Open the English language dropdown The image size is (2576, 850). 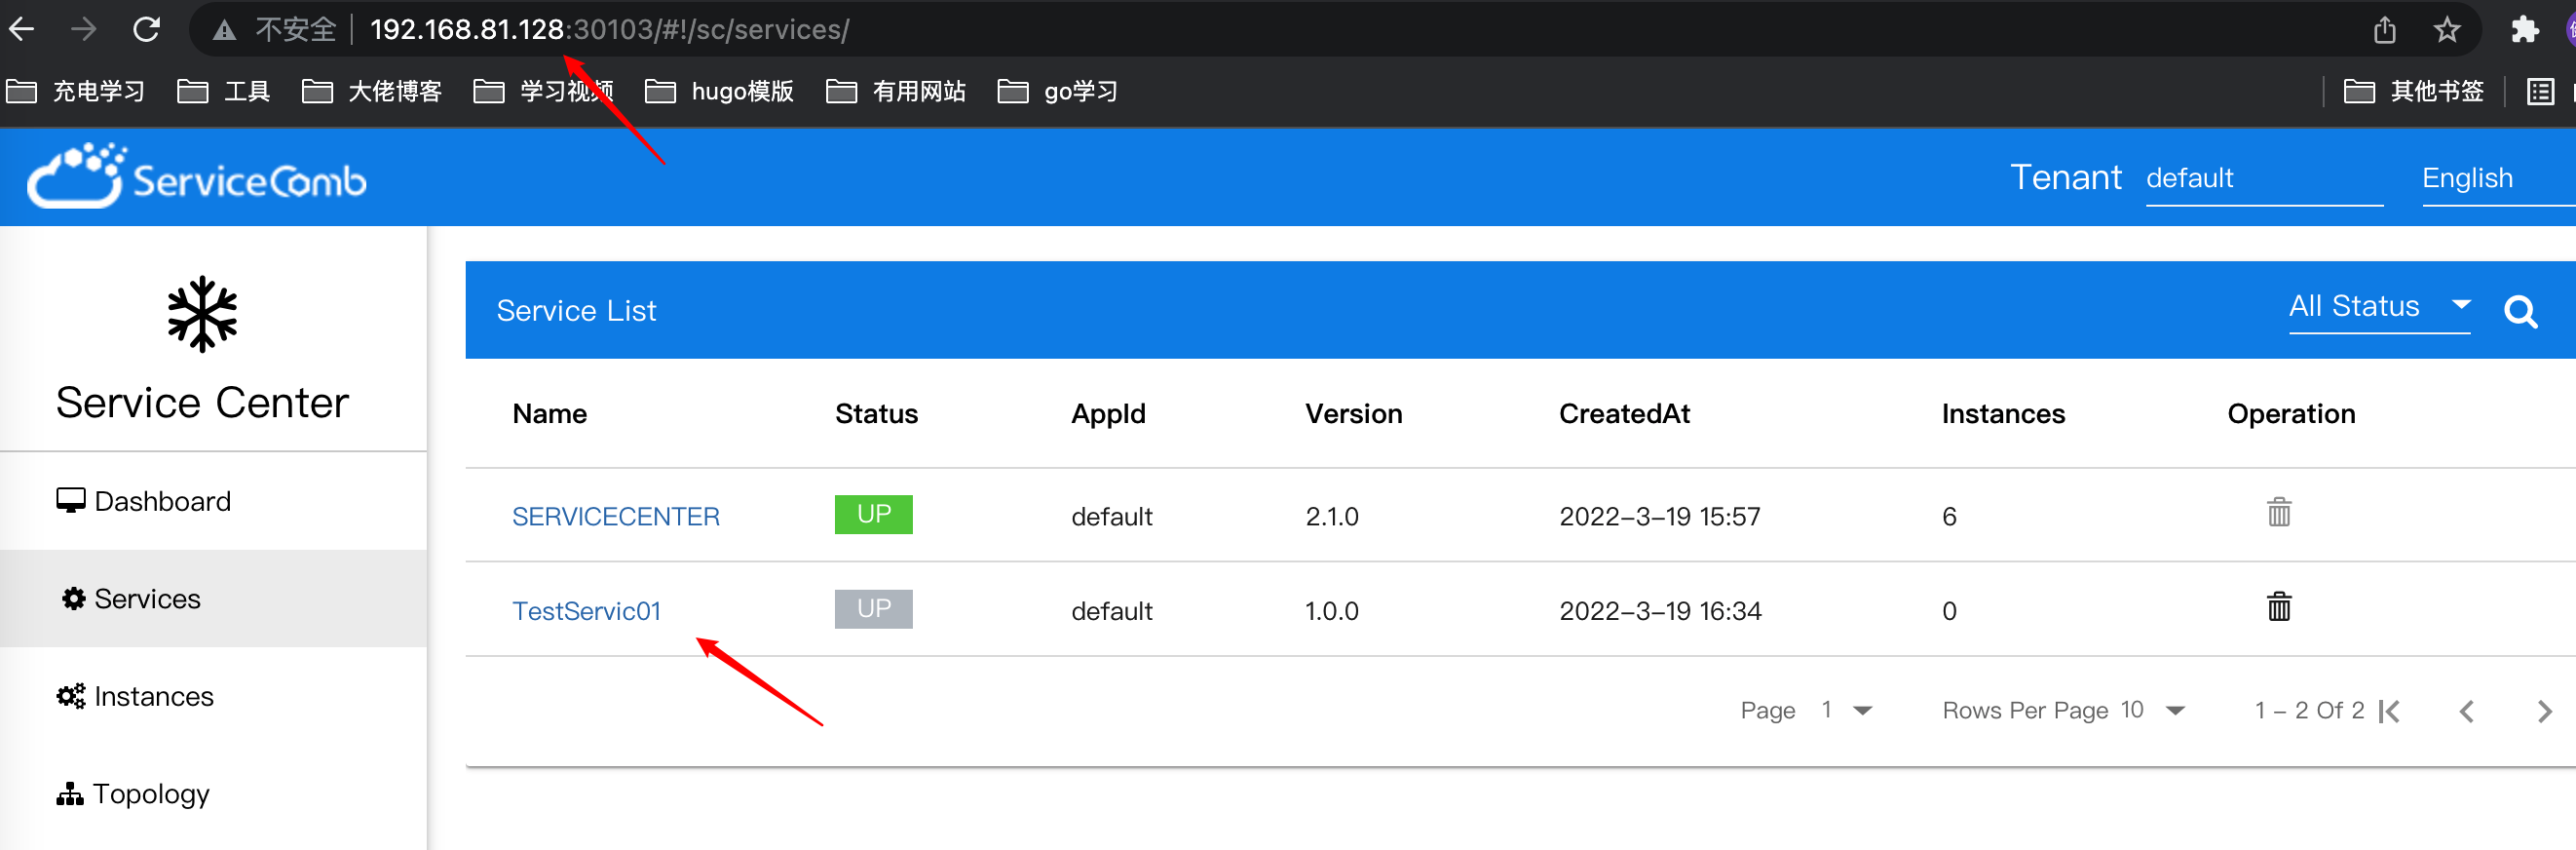[x=2498, y=179]
